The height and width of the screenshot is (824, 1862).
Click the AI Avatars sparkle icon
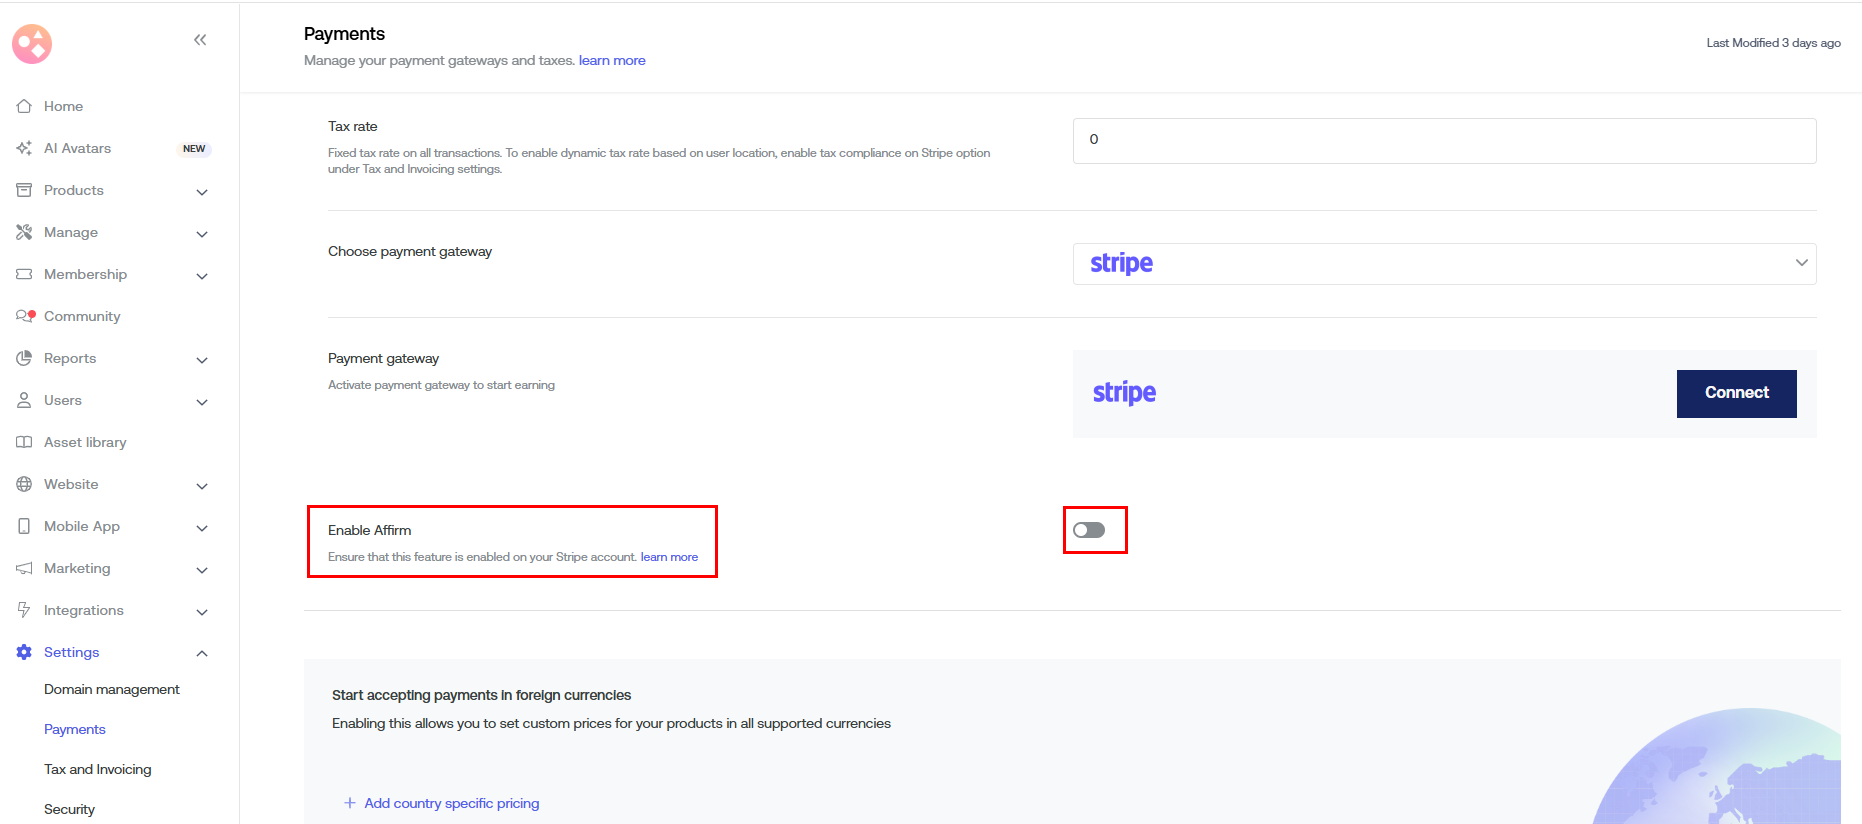[24, 148]
